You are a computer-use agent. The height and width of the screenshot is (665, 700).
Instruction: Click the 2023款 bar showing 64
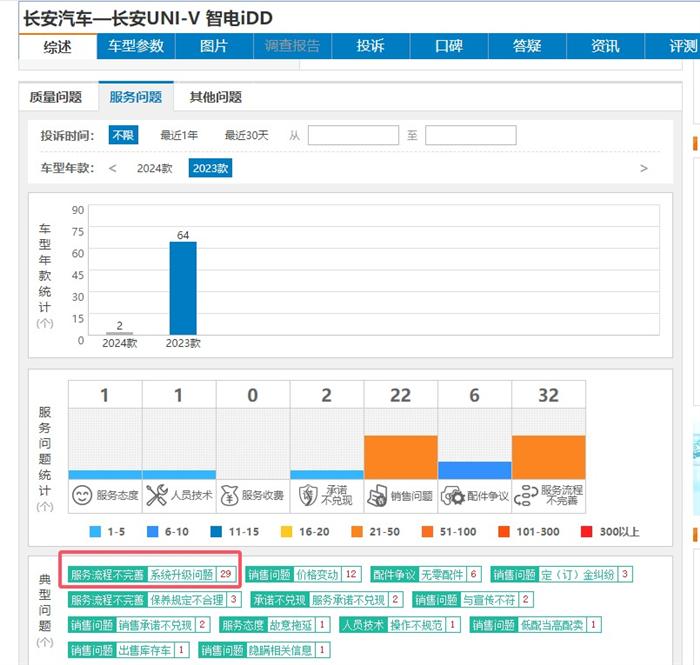(x=183, y=288)
